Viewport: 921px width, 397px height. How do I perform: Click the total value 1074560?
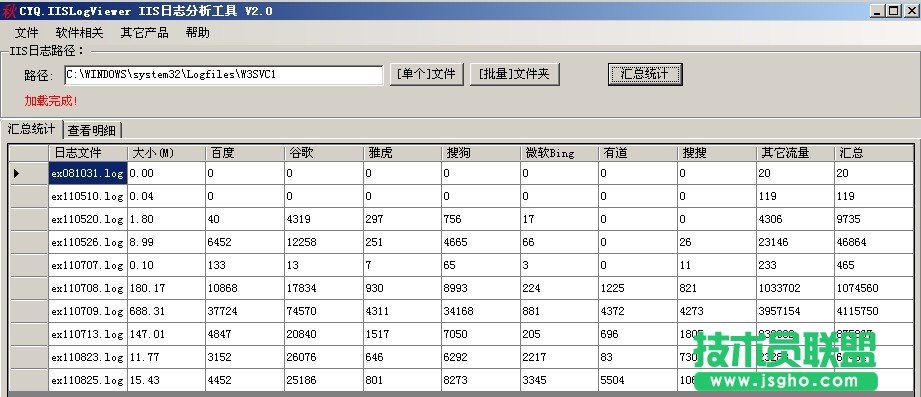(874, 288)
